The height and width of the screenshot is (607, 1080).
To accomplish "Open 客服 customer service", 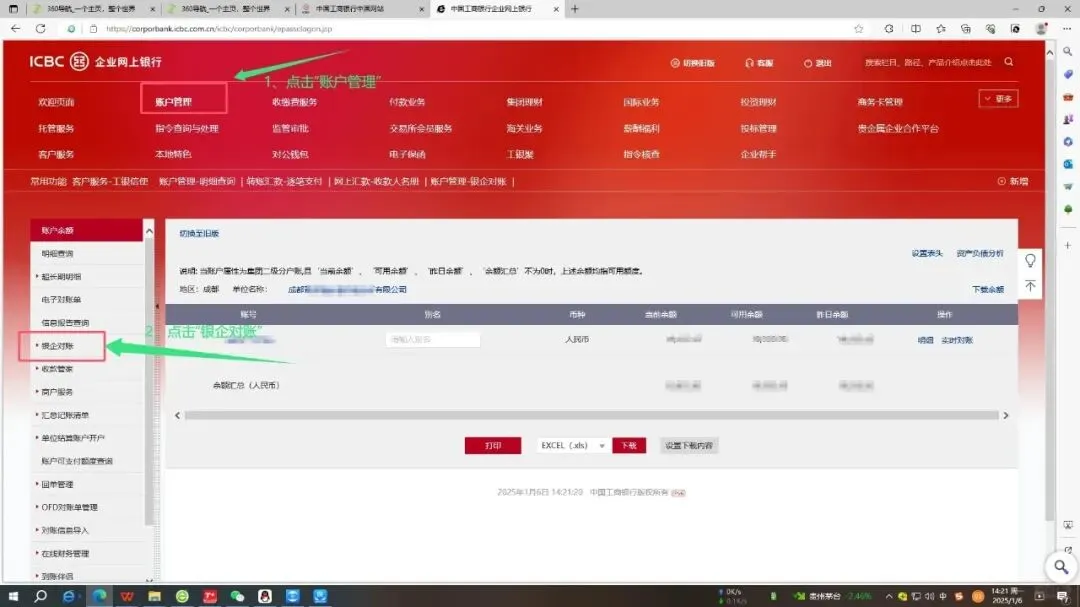I will pyautogui.click(x=759, y=63).
